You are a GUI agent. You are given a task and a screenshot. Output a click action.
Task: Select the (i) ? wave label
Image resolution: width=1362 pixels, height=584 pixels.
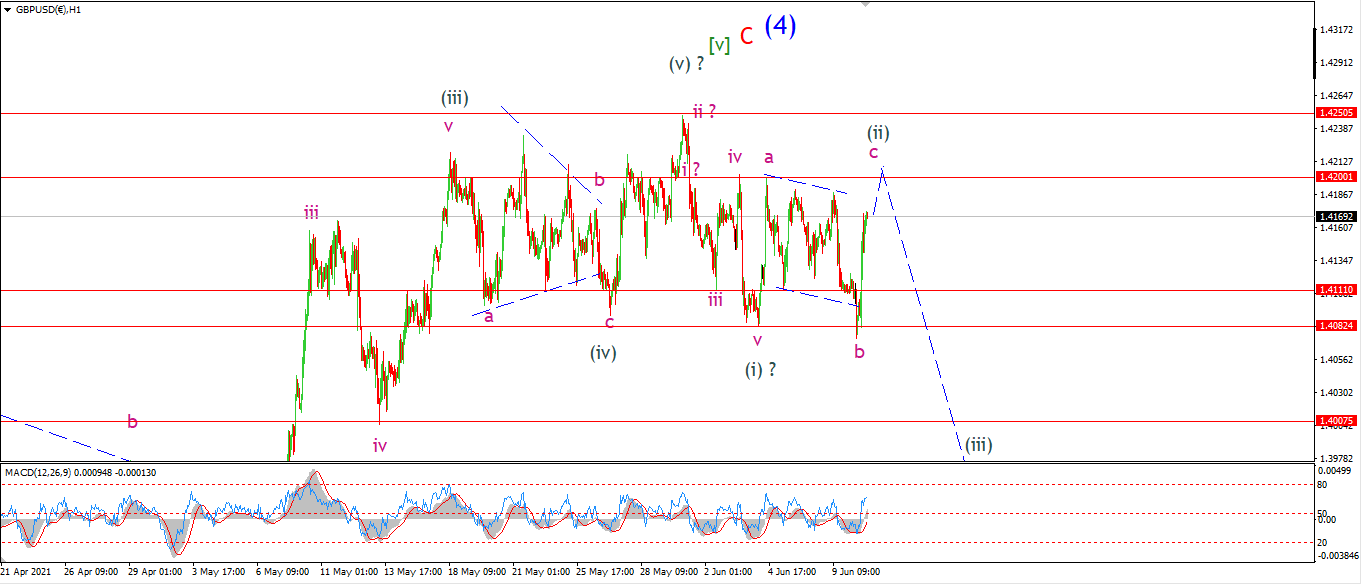(x=761, y=369)
